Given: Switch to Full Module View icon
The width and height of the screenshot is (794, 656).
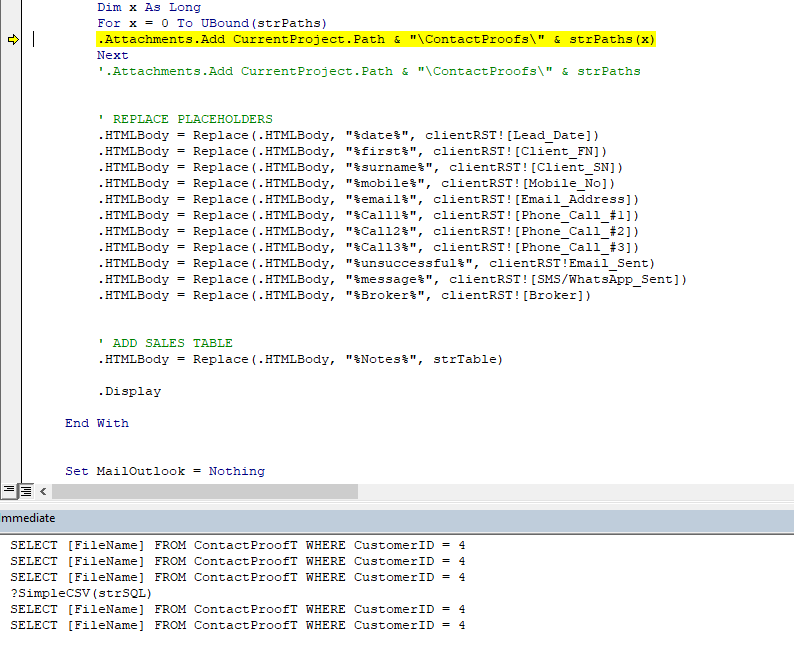Looking at the screenshot, I should pyautogui.click(x=26, y=491).
